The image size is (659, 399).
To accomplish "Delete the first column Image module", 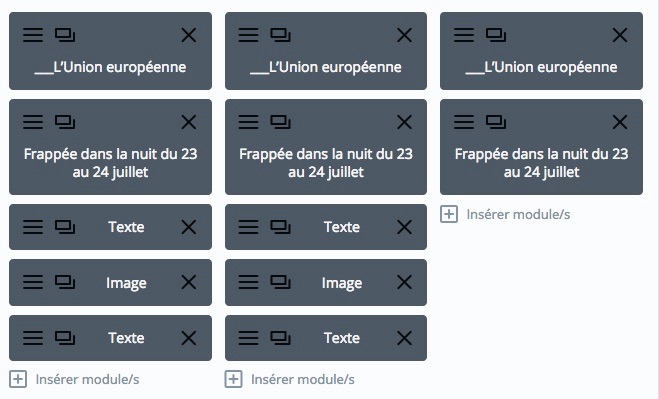I will coord(189,282).
